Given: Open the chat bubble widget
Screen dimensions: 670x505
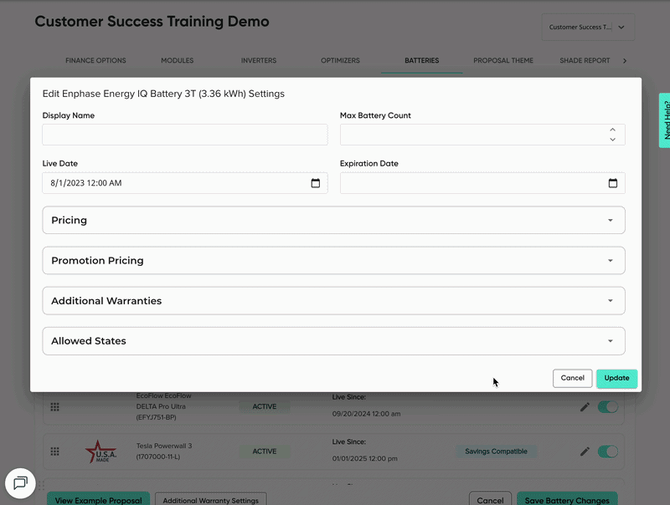Looking at the screenshot, I should point(20,483).
